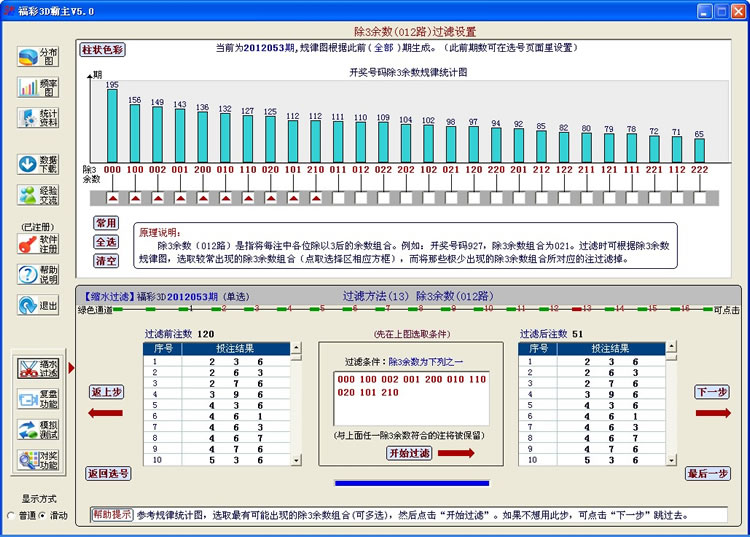Select the 普通 display mode radio button
The height and width of the screenshot is (537, 750).
click(x=12, y=515)
